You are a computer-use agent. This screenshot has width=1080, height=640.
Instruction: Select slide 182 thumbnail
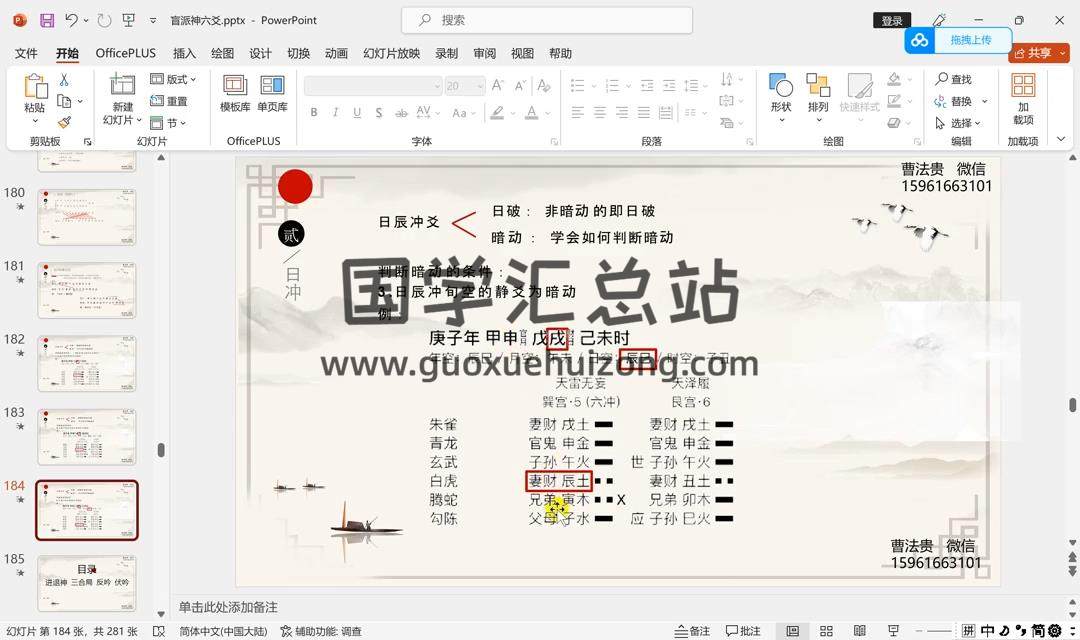(x=87, y=364)
